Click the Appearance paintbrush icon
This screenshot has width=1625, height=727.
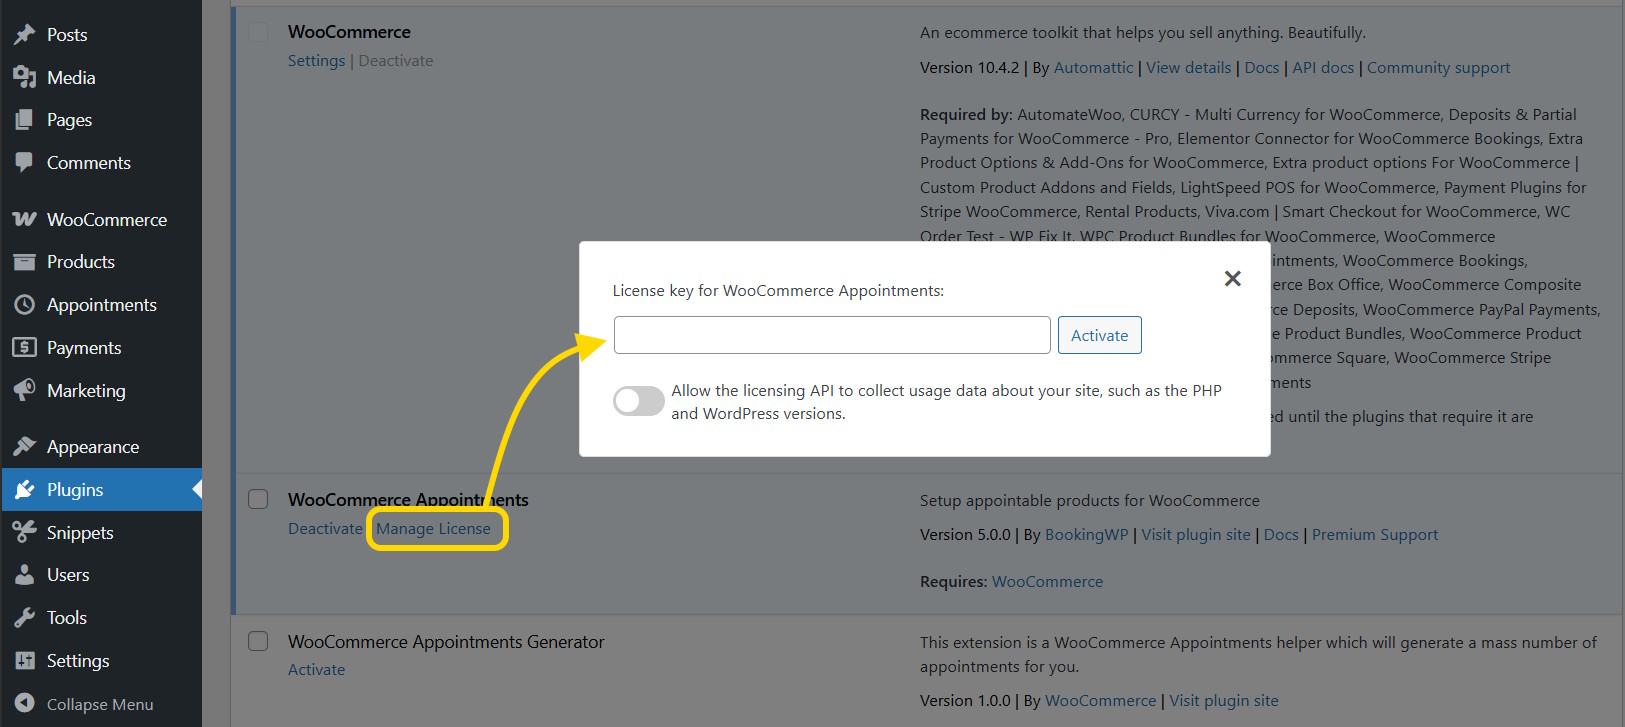25,446
